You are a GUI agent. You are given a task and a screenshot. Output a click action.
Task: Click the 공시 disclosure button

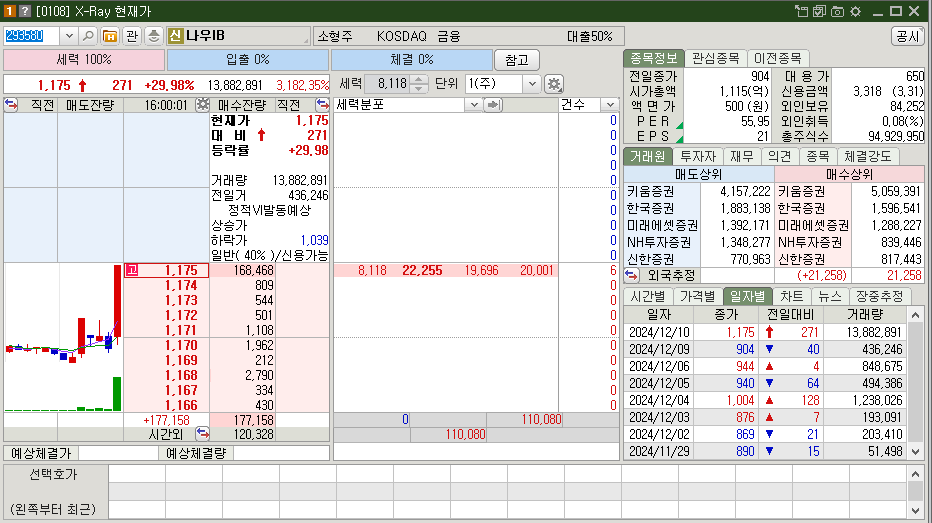tap(908, 36)
